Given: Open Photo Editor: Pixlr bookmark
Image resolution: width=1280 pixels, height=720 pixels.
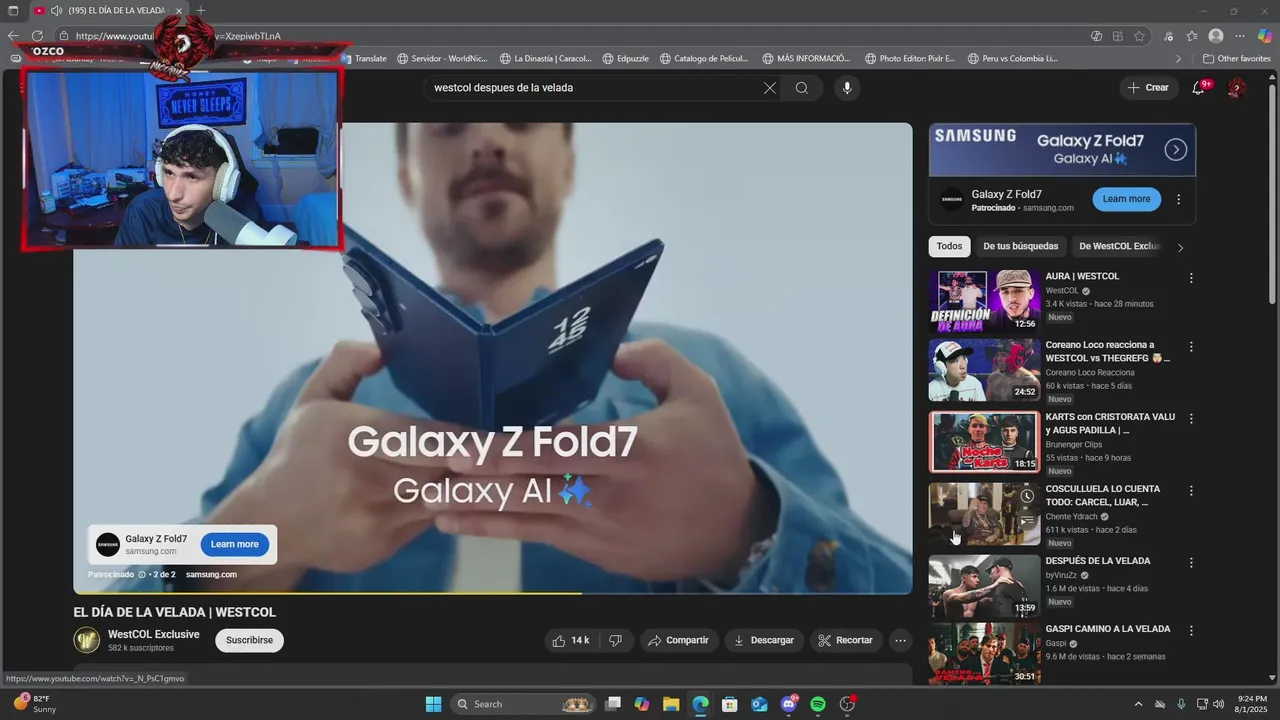Looking at the screenshot, I should click(910, 59).
